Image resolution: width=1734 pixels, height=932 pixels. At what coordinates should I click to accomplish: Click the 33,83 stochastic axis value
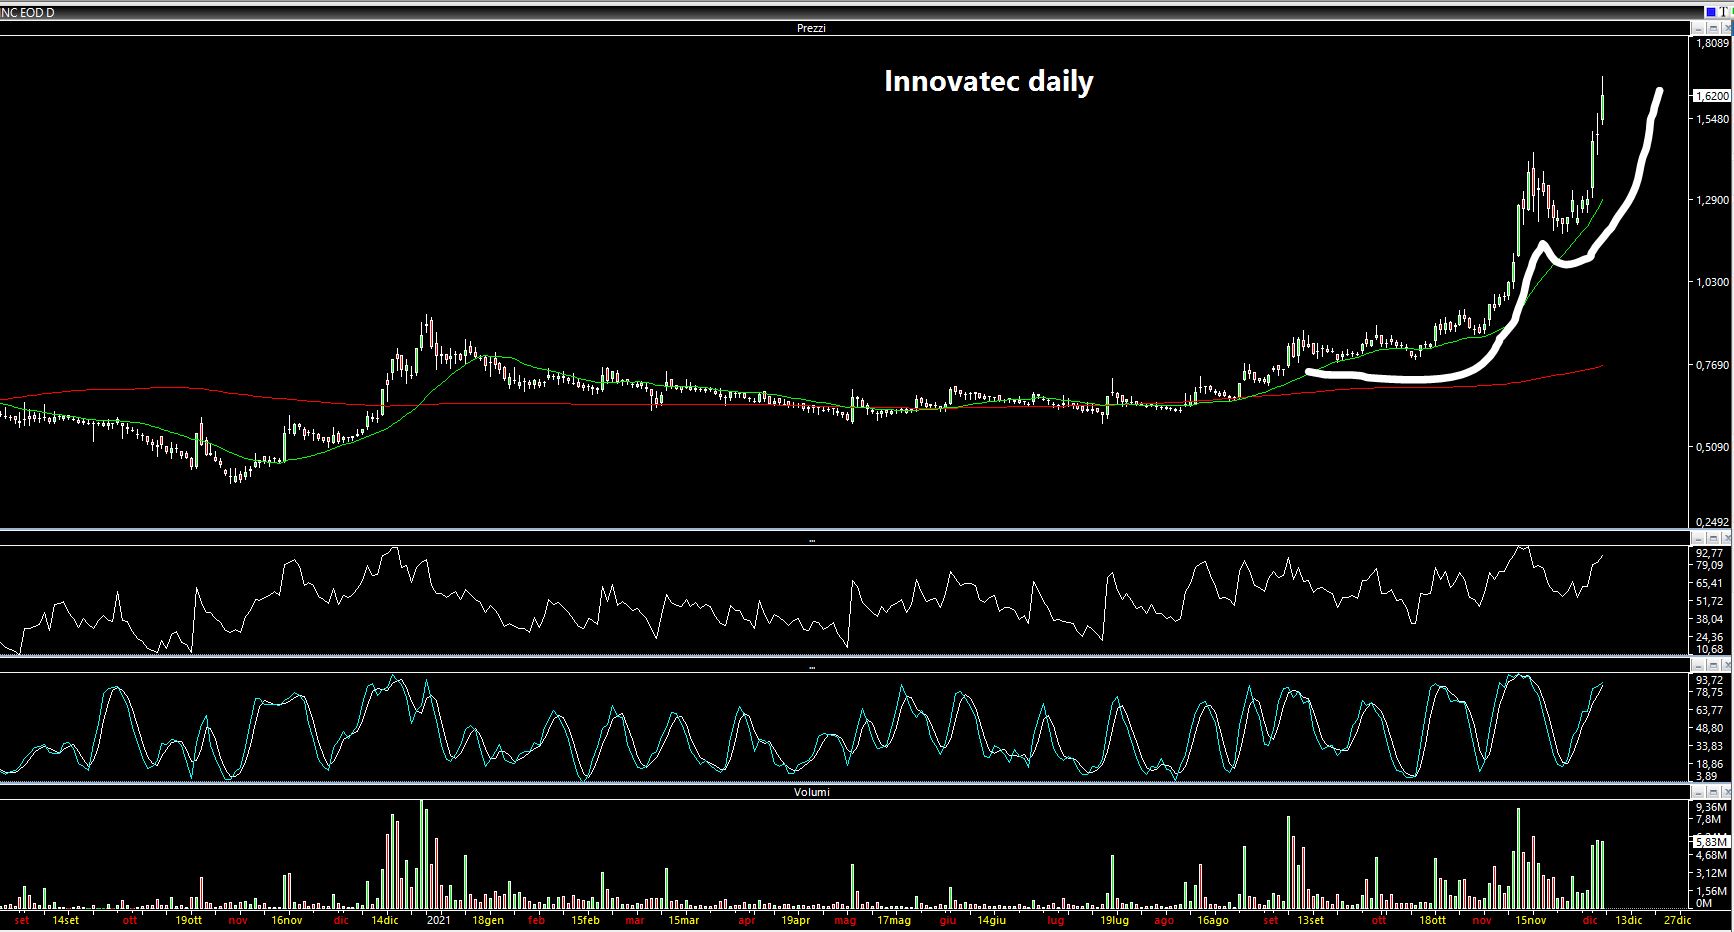pyautogui.click(x=1709, y=746)
